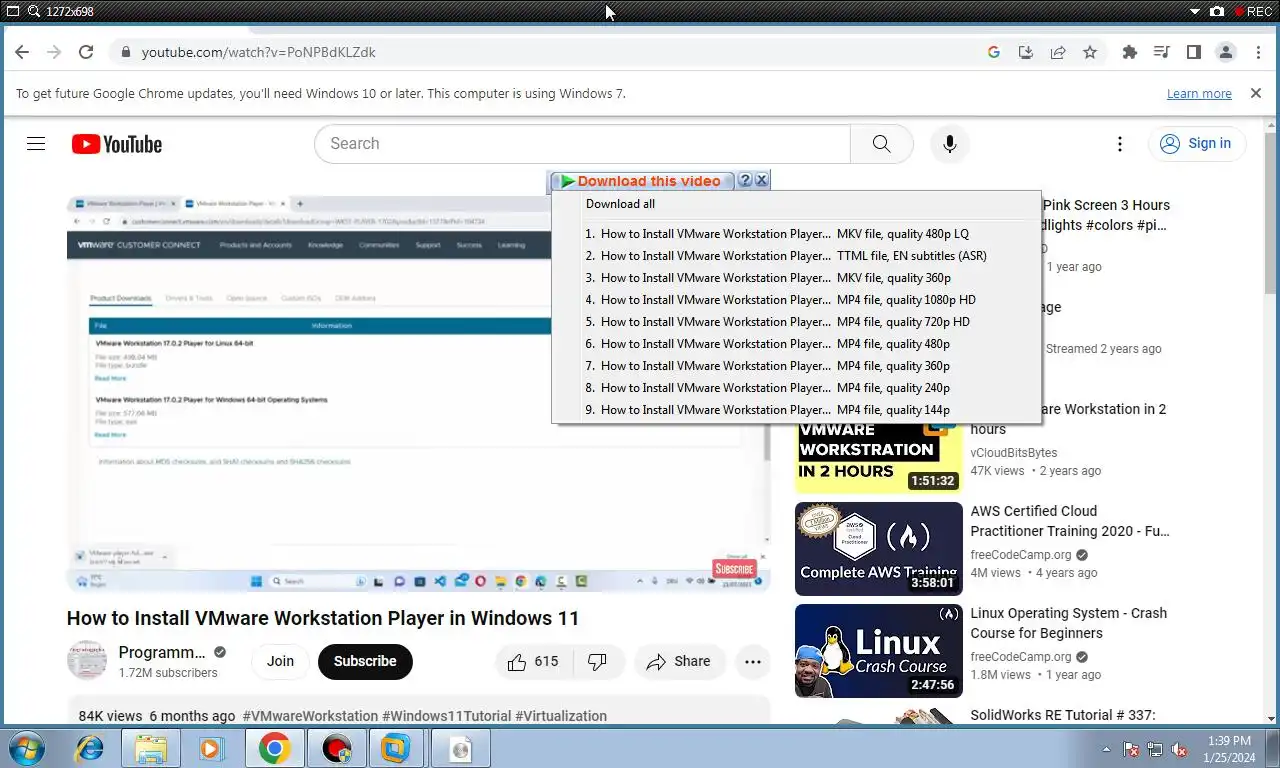The width and height of the screenshot is (1280, 768).
Task: Open #VMwareWorkstation hashtag link
Action: pos(310,716)
